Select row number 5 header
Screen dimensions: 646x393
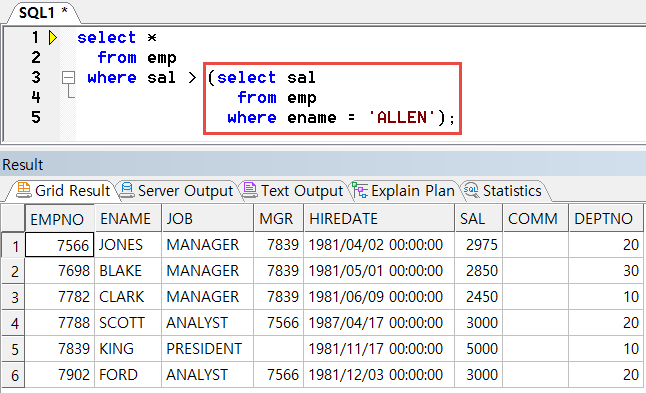[x=13, y=349]
